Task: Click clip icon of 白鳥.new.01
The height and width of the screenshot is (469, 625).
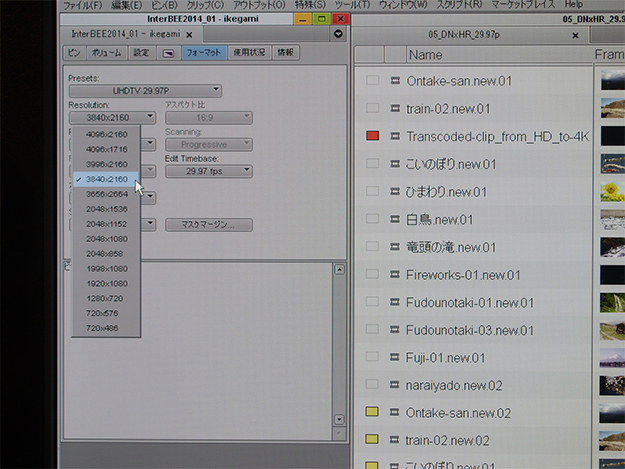Action: click(395, 219)
